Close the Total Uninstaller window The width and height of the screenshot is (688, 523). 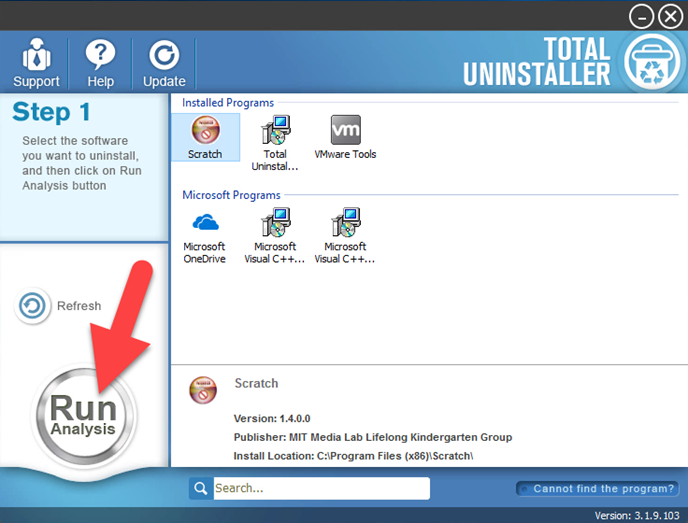671,17
